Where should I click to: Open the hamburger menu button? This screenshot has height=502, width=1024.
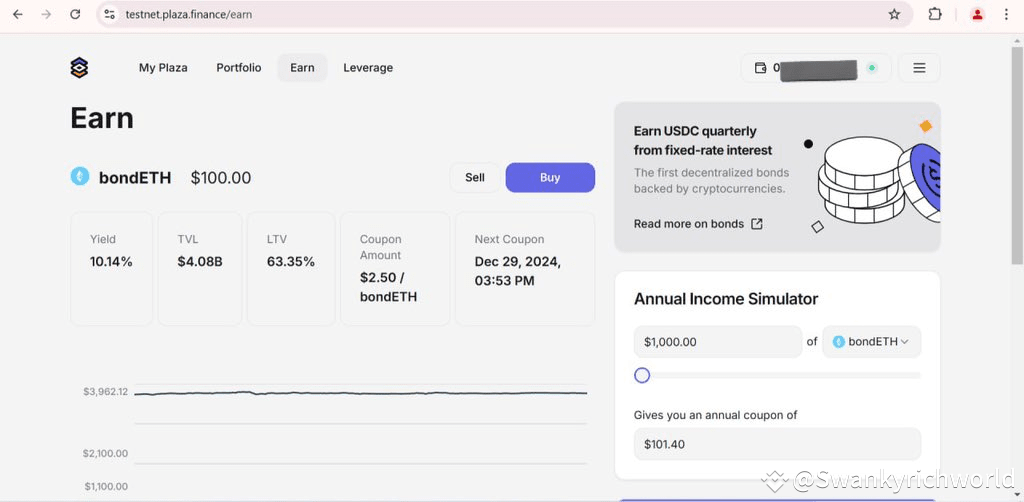[x=919, y=68]
